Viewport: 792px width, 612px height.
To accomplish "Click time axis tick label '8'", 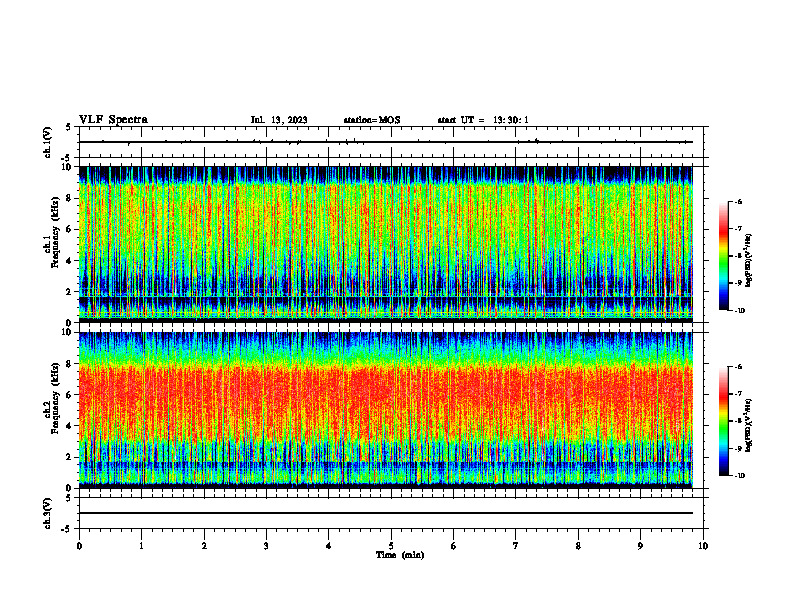I will coord(578,546).
